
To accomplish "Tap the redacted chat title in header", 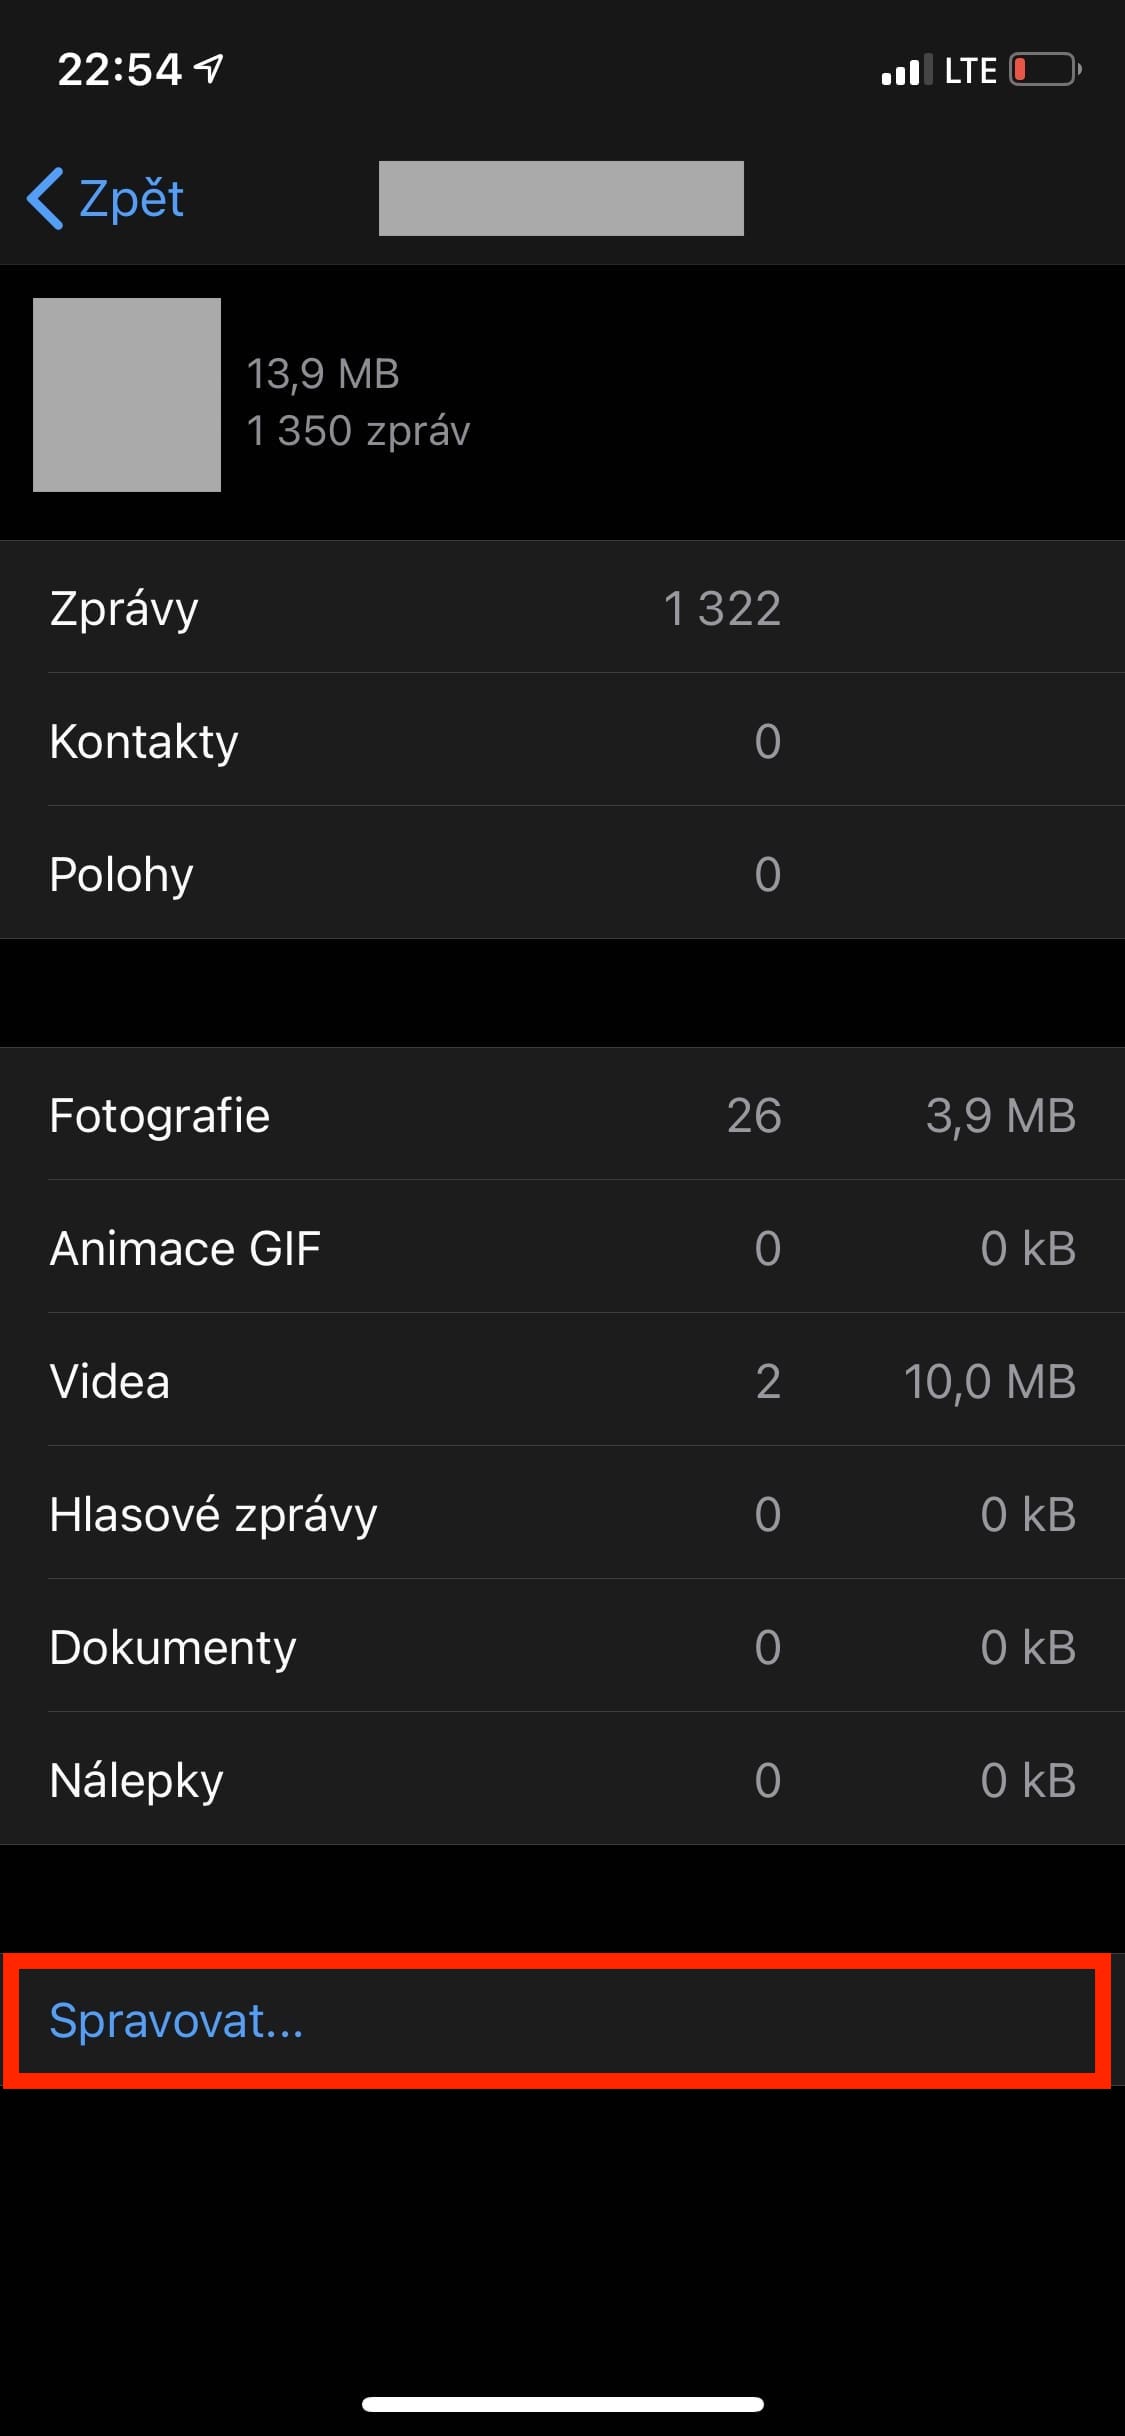I will point(561,198).
